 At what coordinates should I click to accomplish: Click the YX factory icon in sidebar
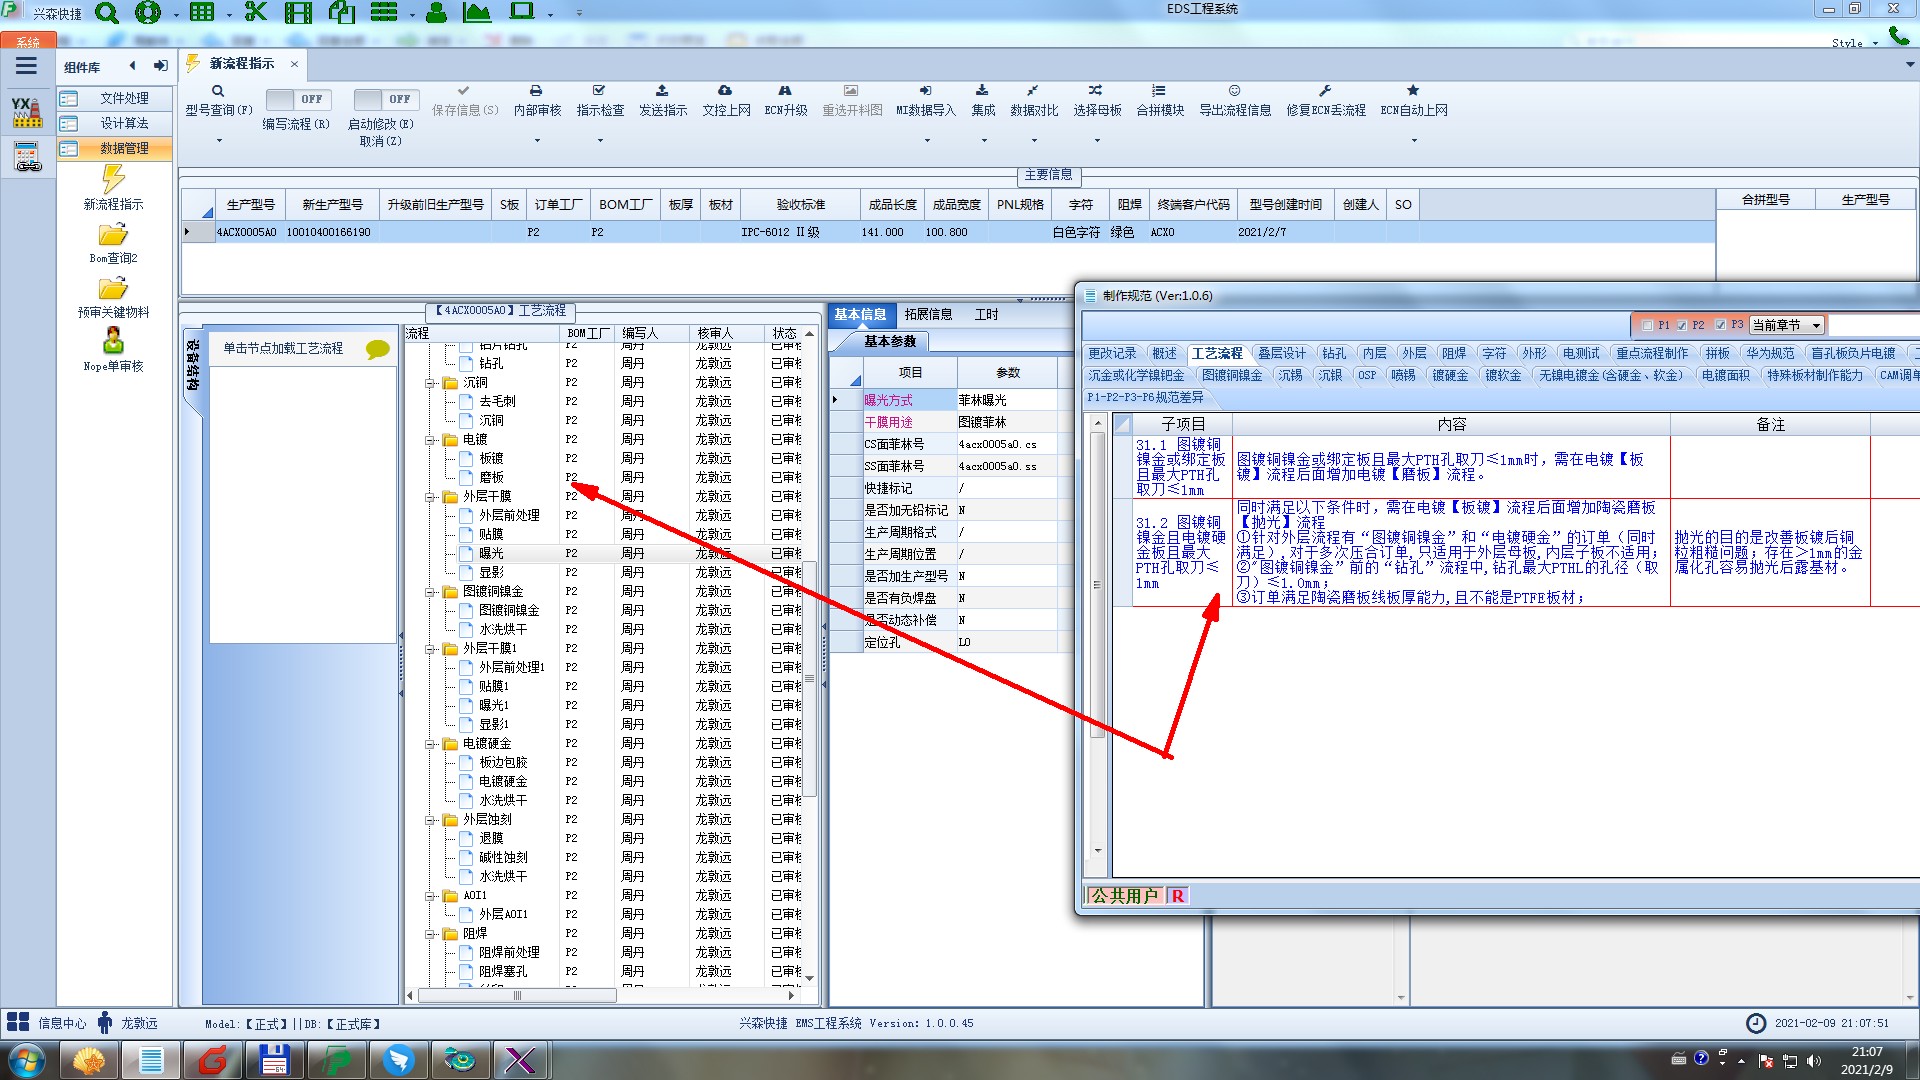tap(27, 112)
